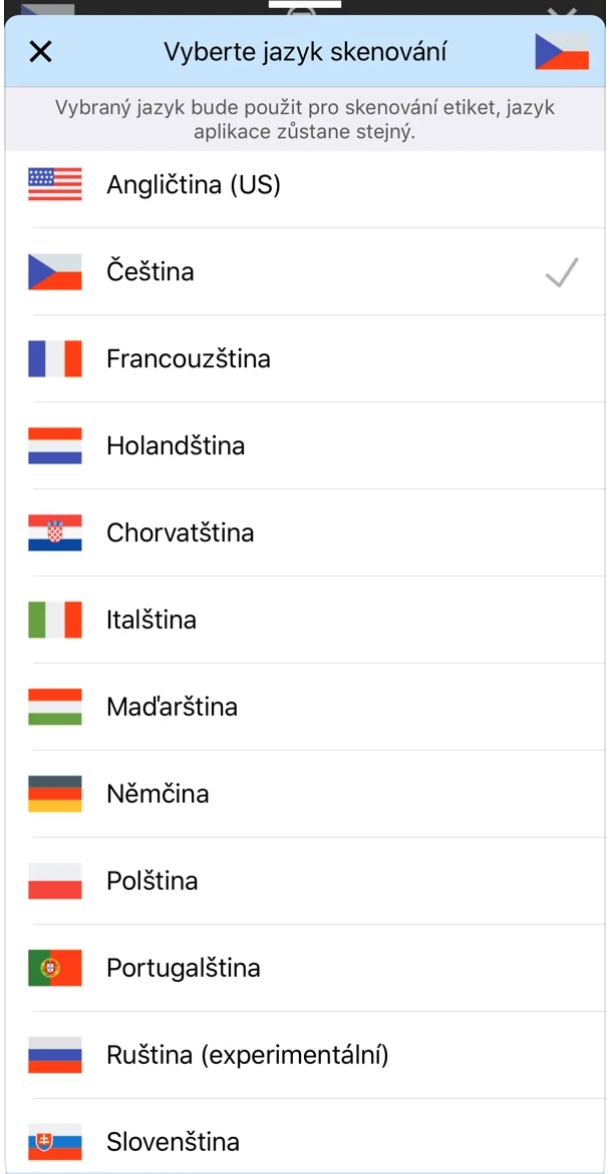Click the Dutch flag icon
Image resolution: width=610 pixels, height=1174 pixels.
click(x=55, y=446)
